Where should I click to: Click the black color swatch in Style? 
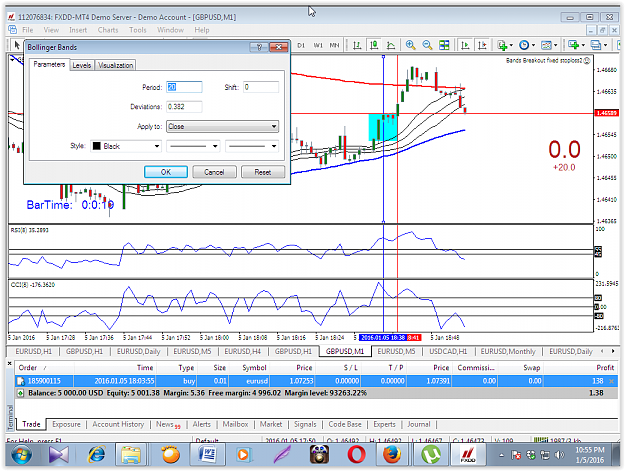(97, 146)
